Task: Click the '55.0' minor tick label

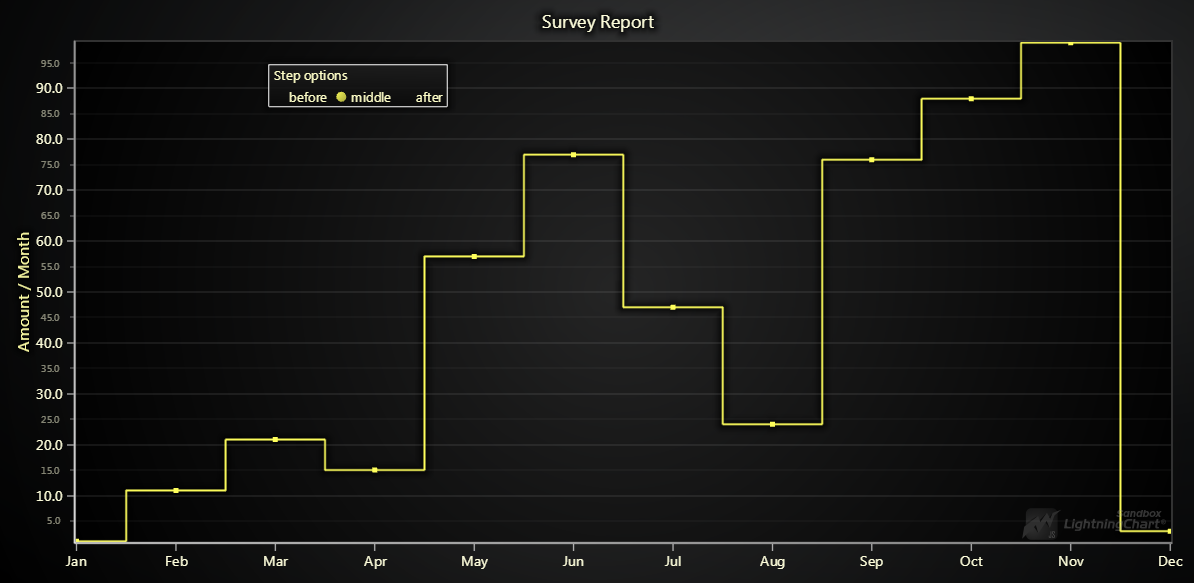Action: point(50,267)
